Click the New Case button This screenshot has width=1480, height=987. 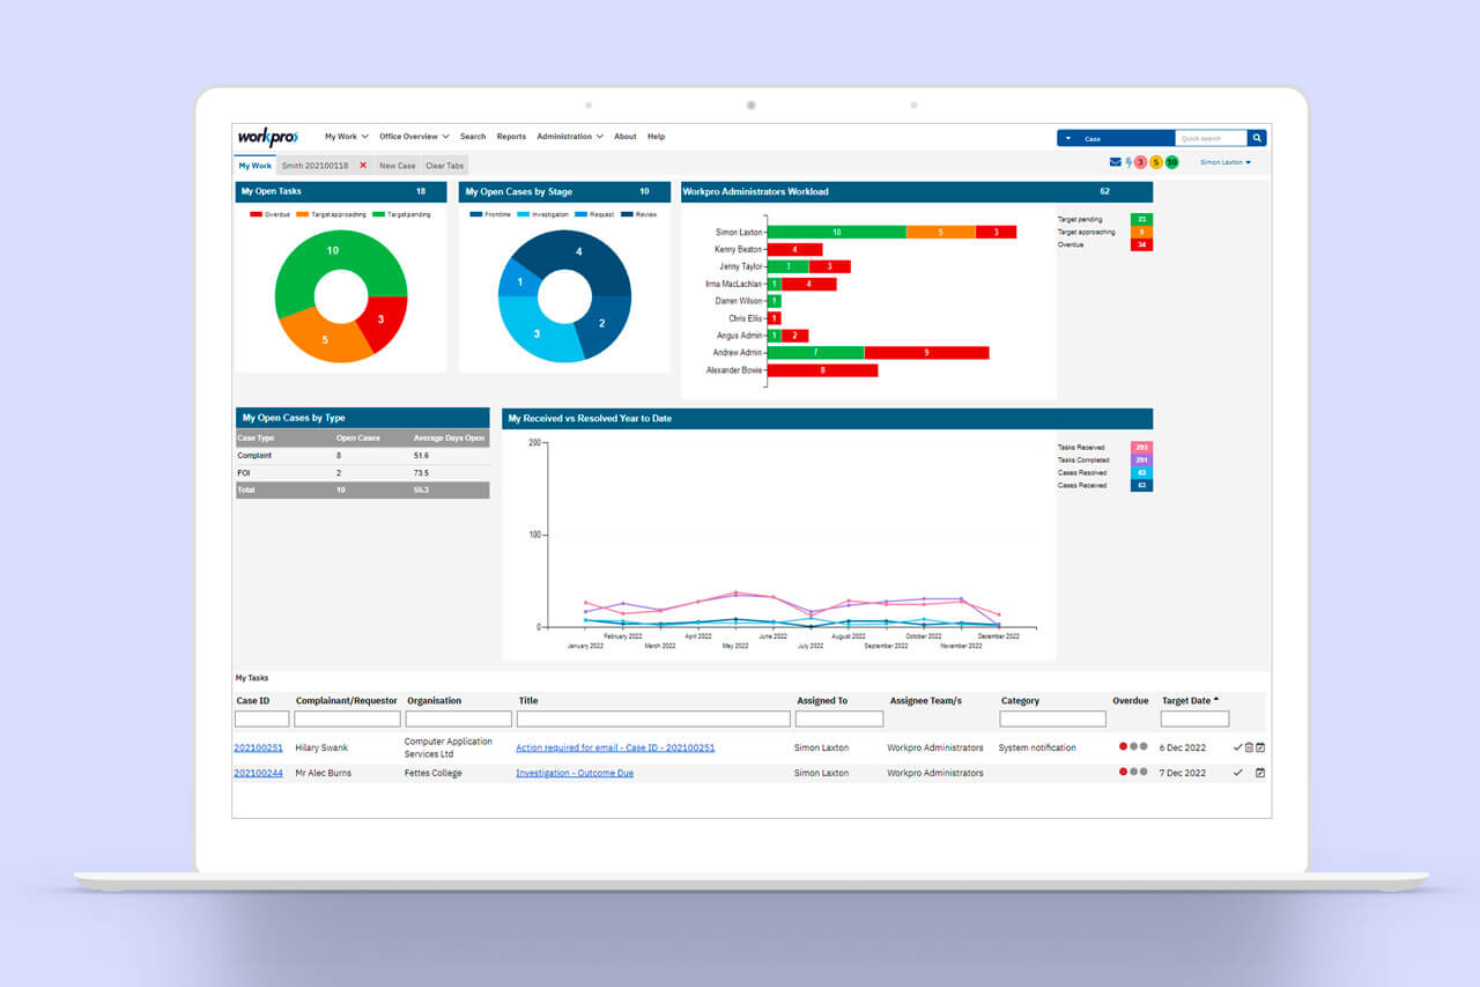(x=397, y=165)
